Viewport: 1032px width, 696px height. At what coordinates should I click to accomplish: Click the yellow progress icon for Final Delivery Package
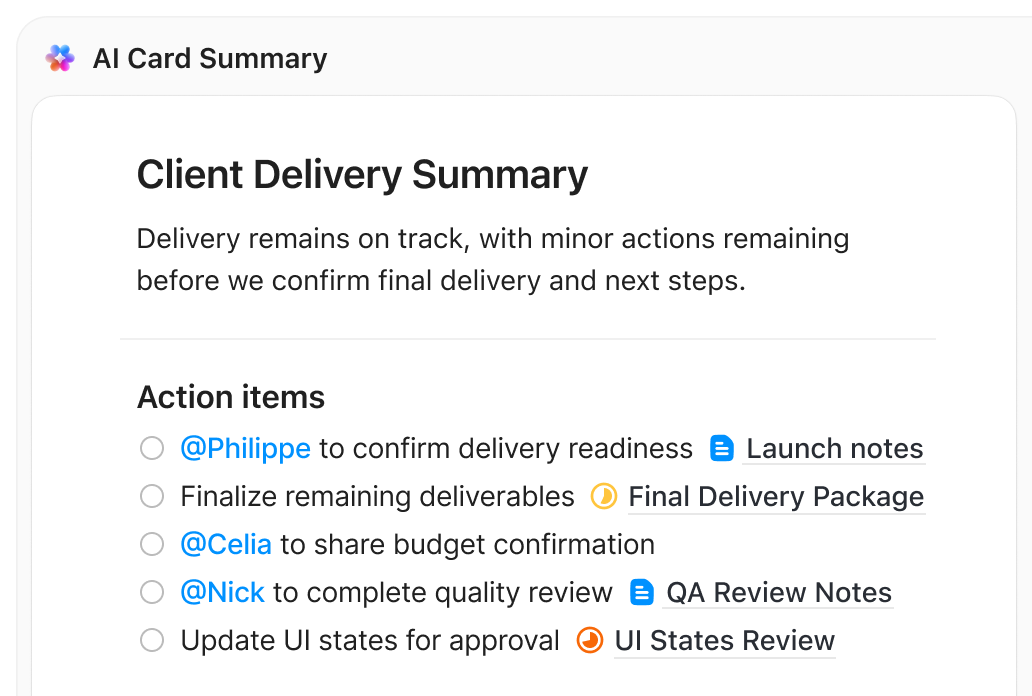tap(604, 496)
